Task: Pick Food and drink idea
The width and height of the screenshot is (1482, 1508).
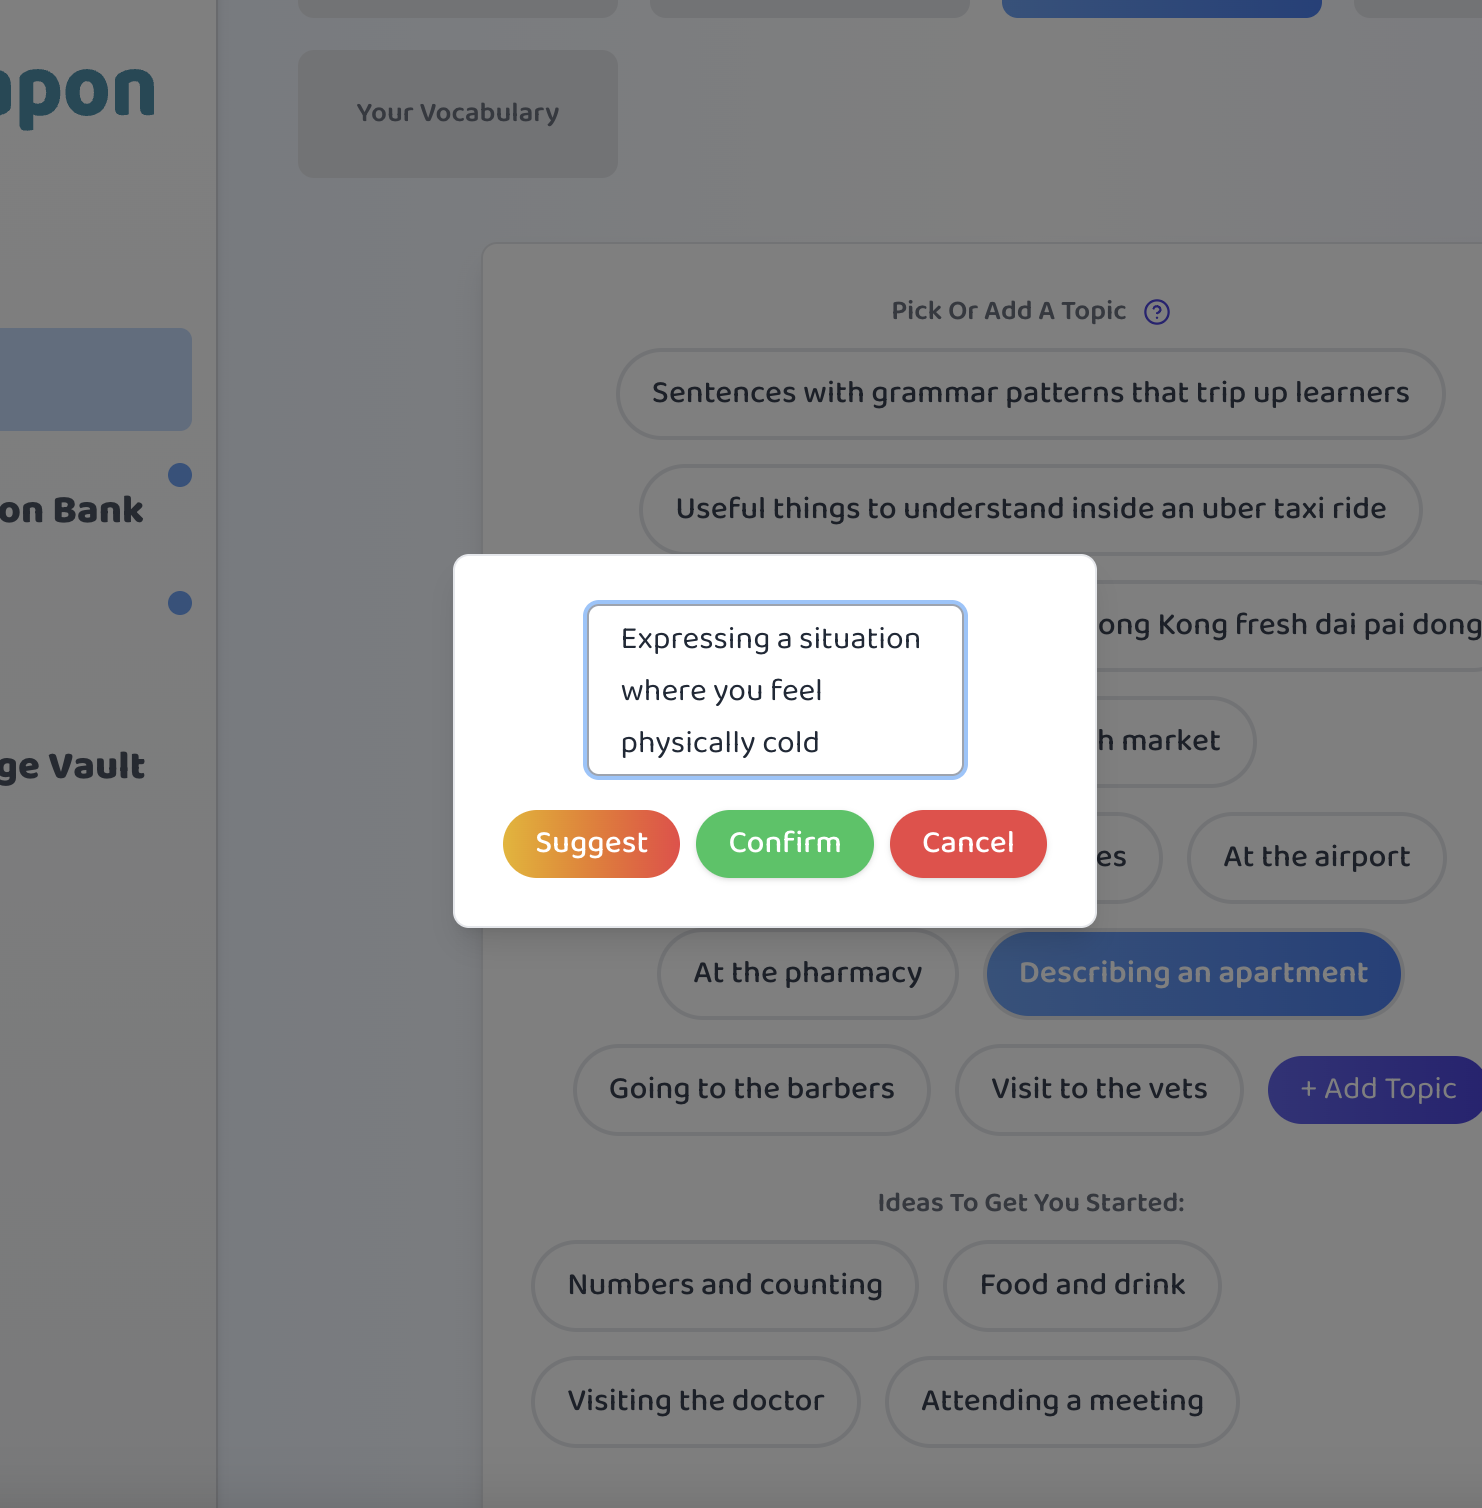Action: tap(1082, 1285)
